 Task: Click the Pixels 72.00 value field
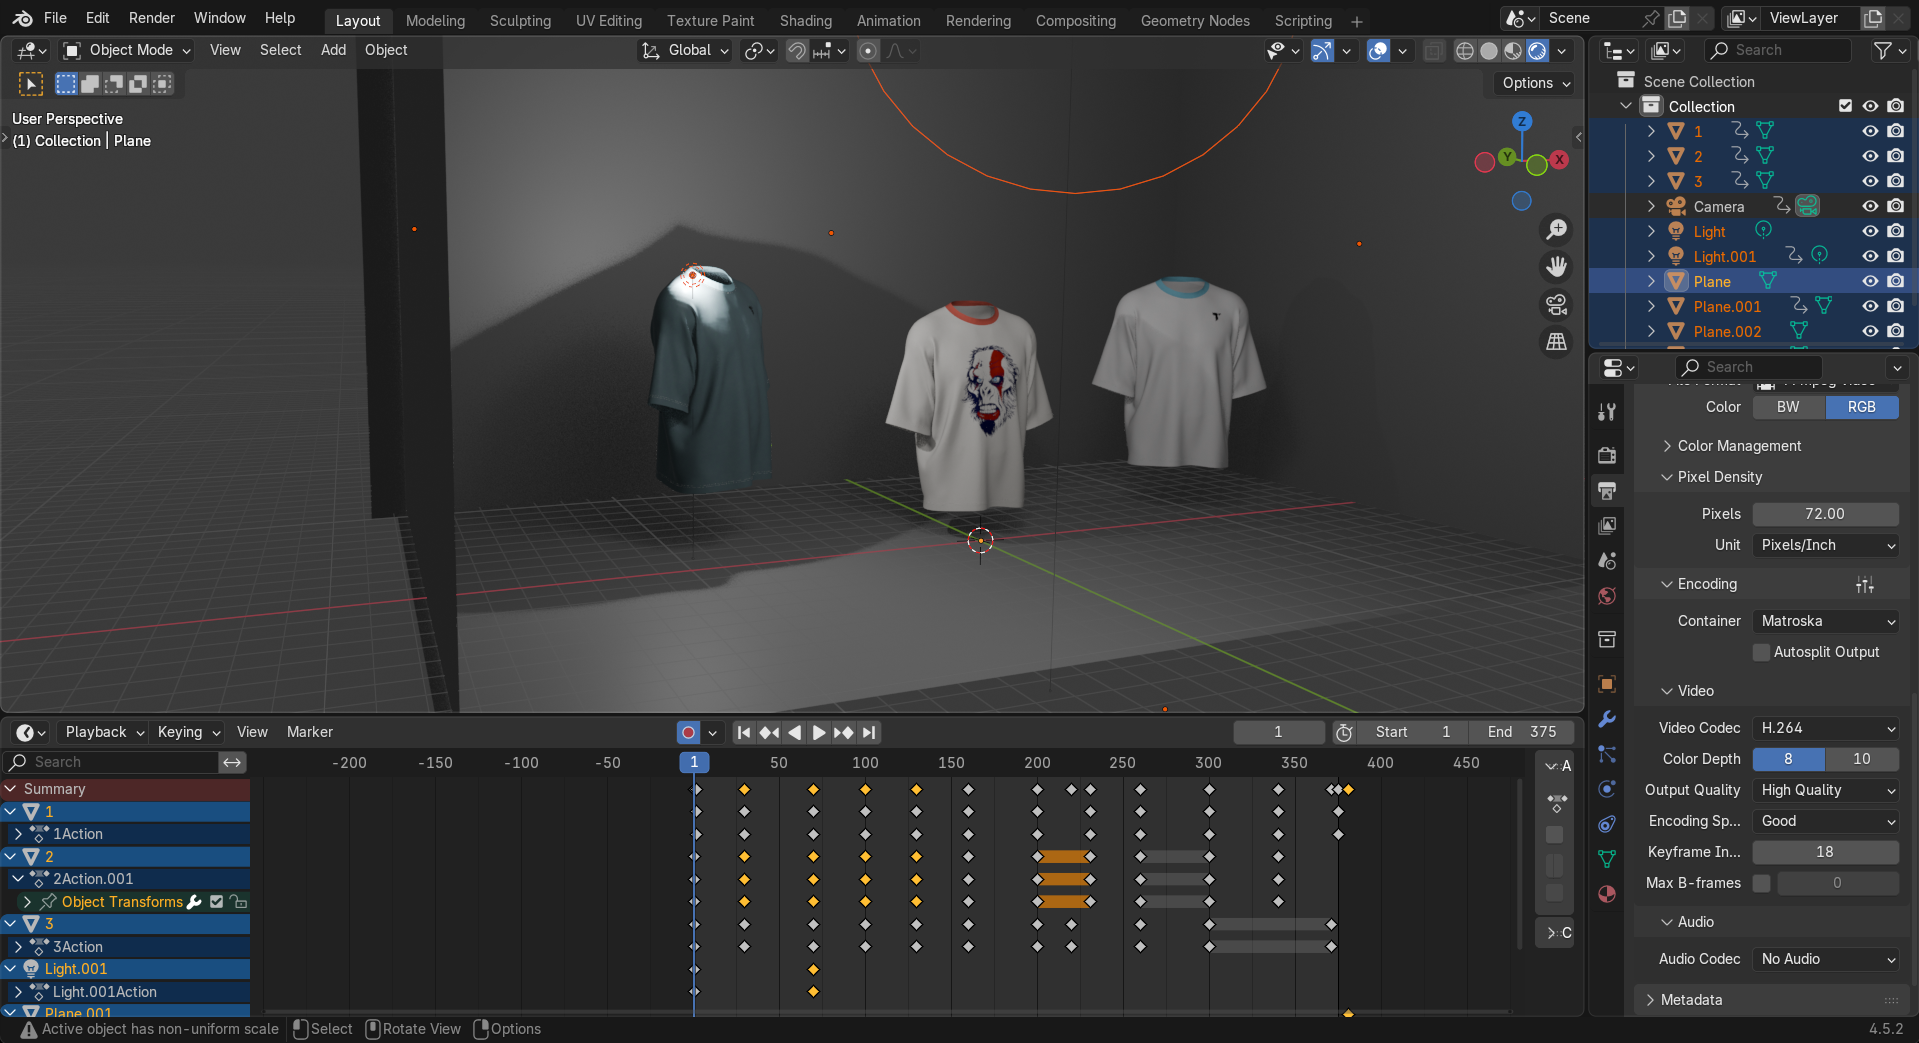[x=1826, y=514]
